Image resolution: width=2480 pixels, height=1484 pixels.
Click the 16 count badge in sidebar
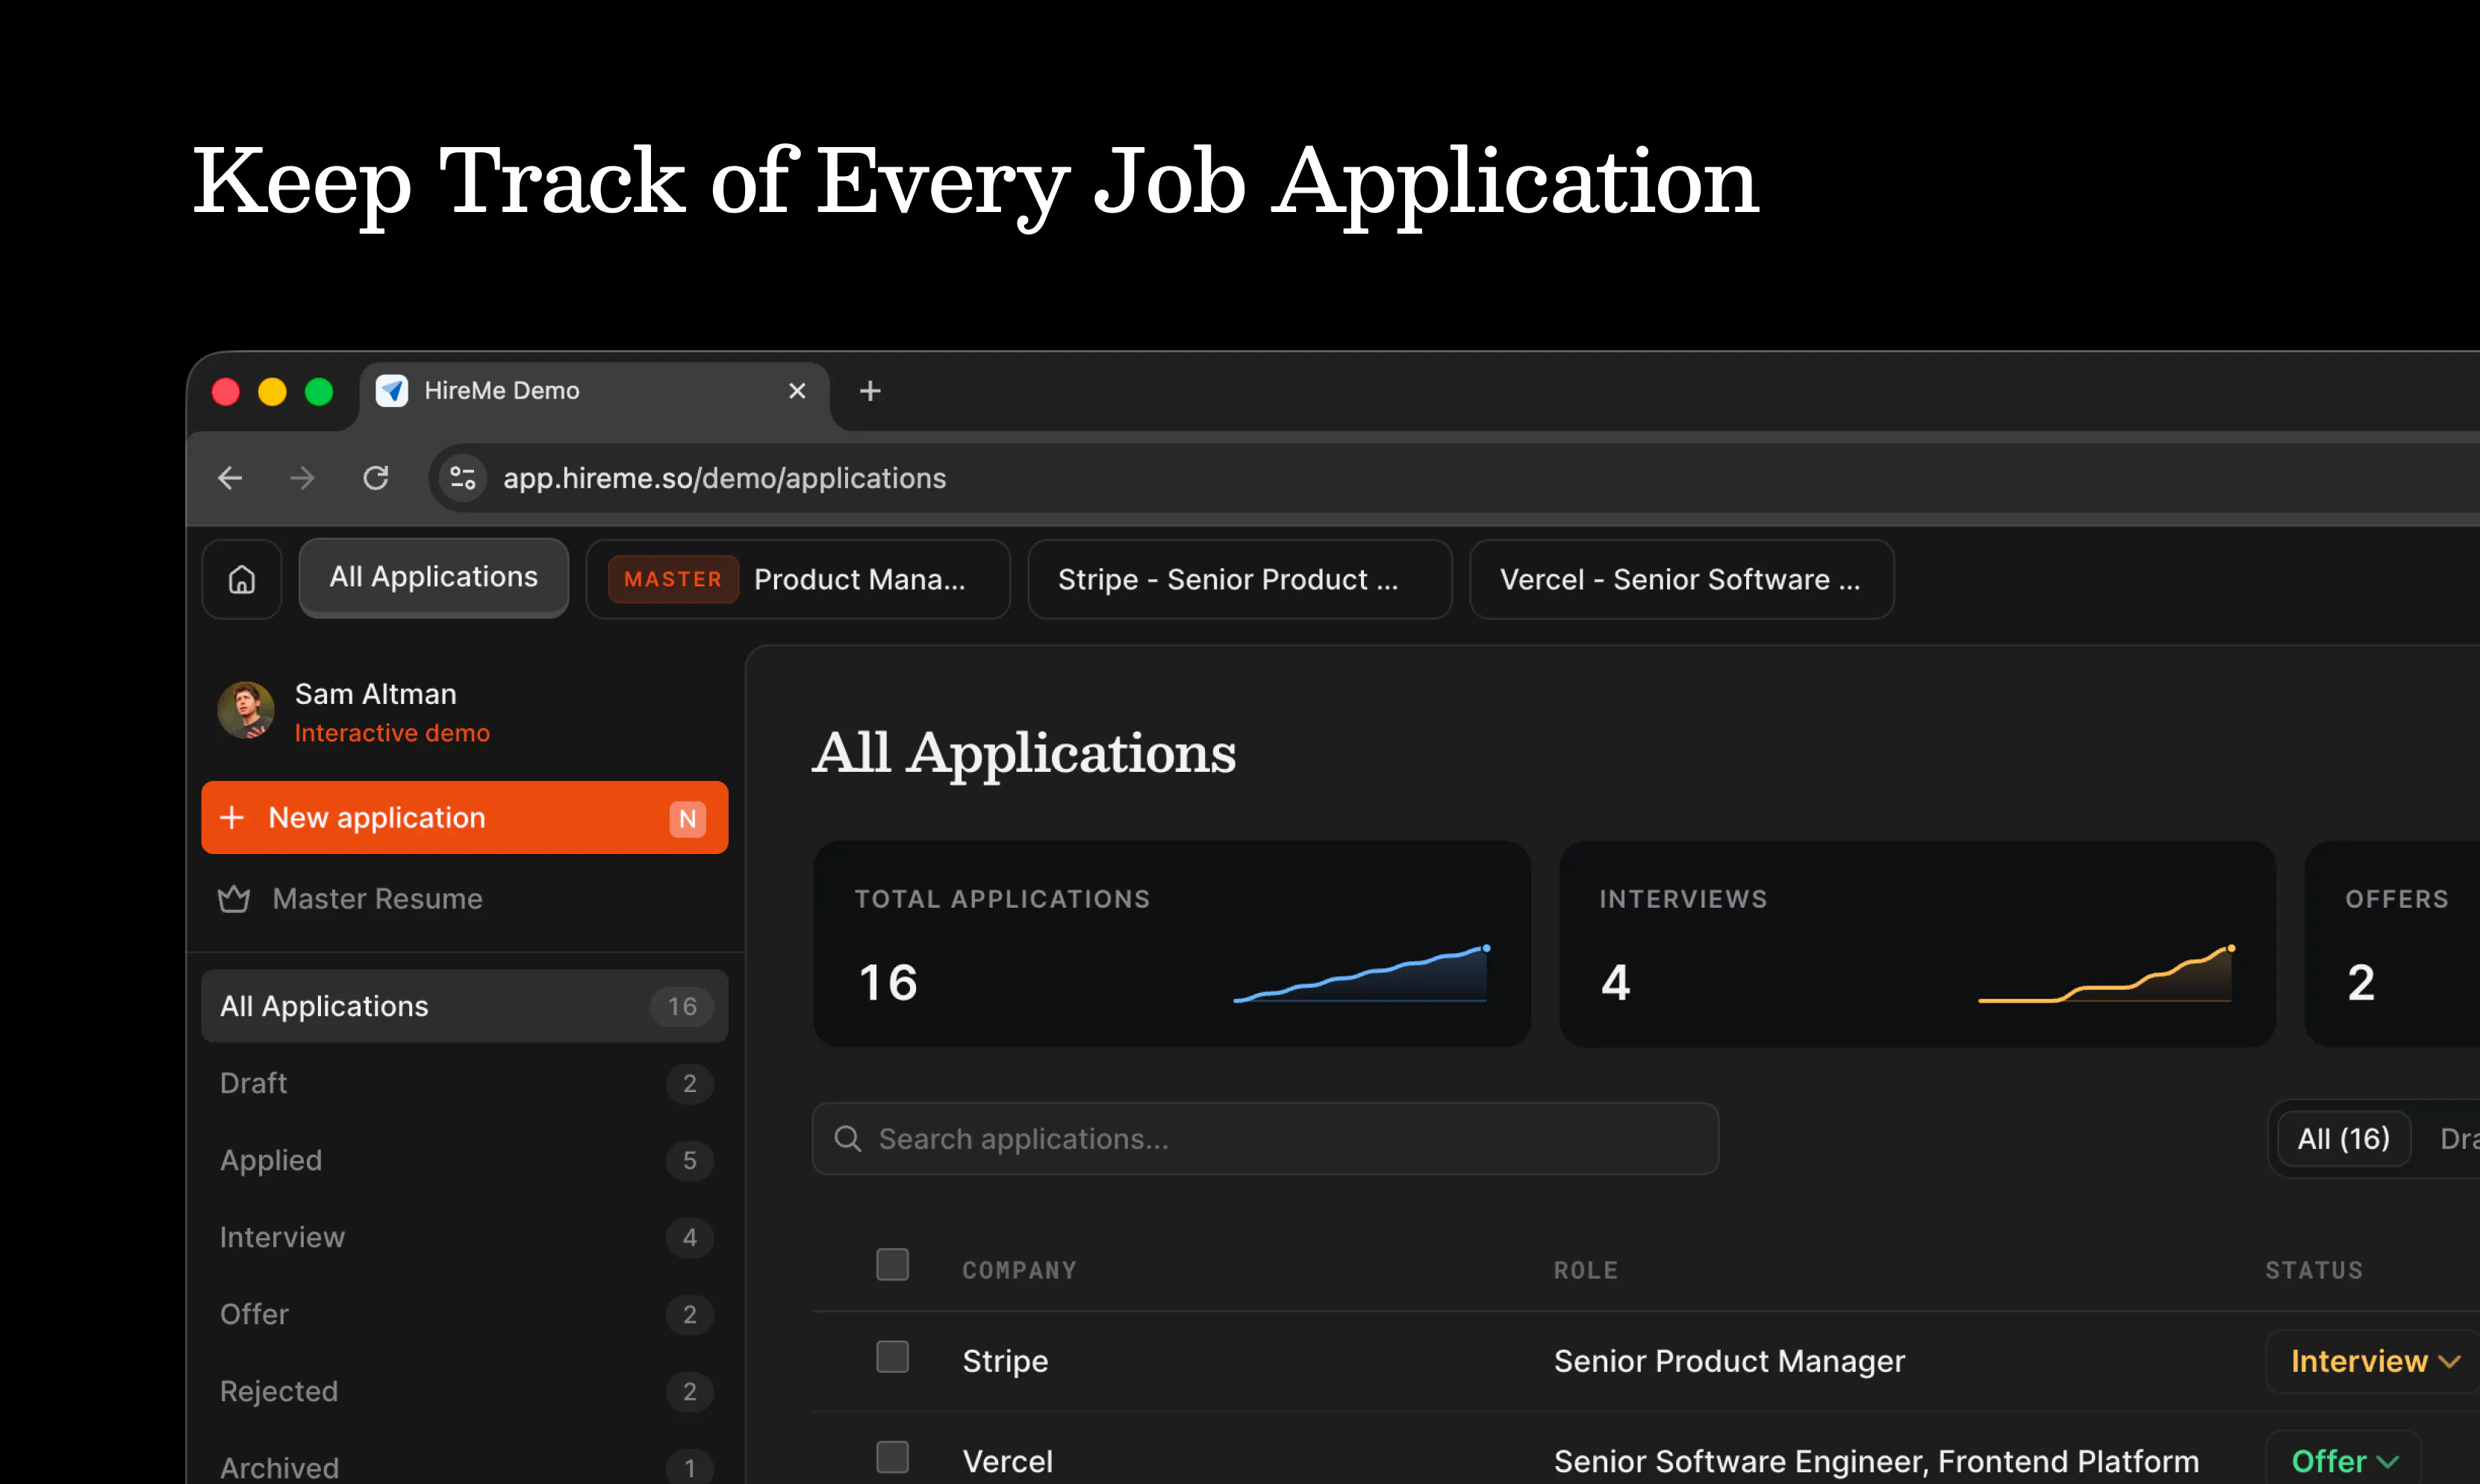(x=682, y=1006)
